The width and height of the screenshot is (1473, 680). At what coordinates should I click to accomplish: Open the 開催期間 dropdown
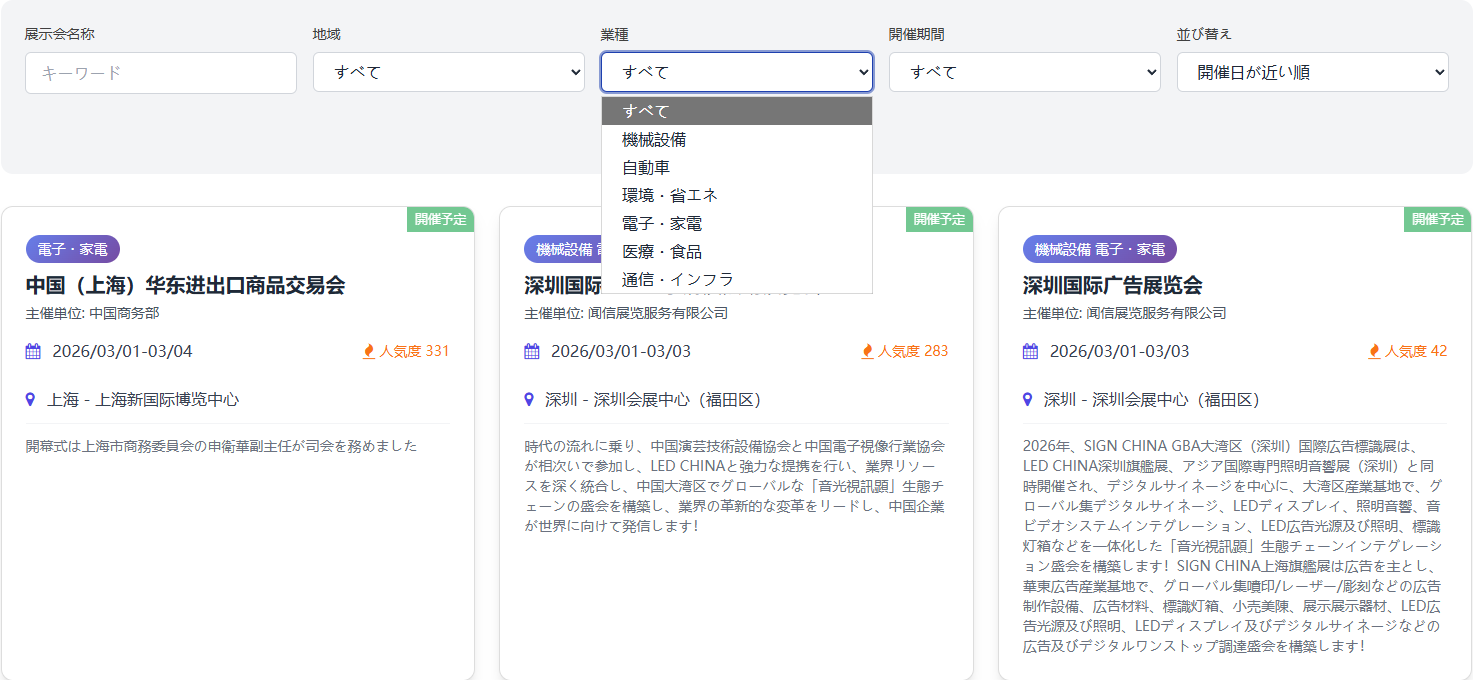(x=1024, y=72)
